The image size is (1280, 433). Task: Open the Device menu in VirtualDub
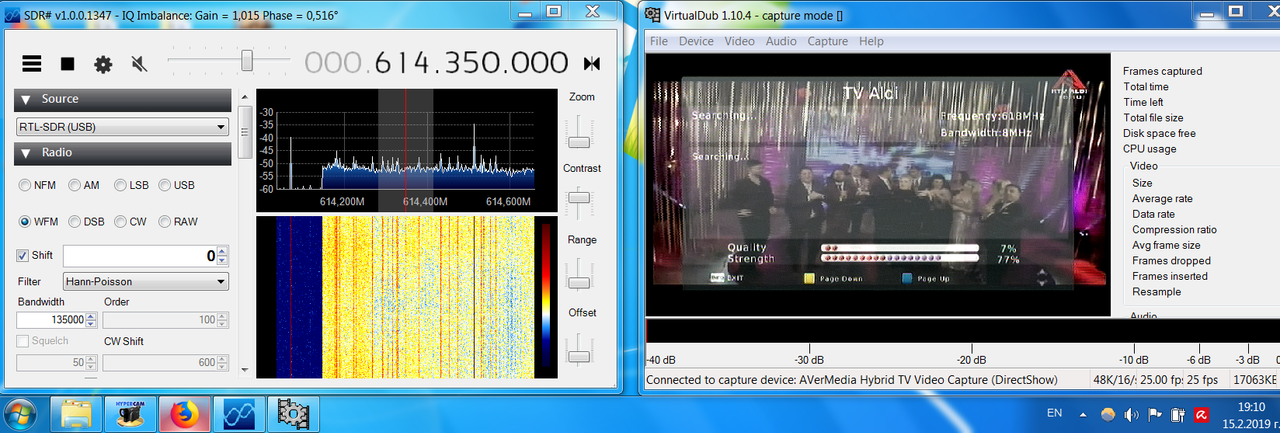click(x=696, y=41)
